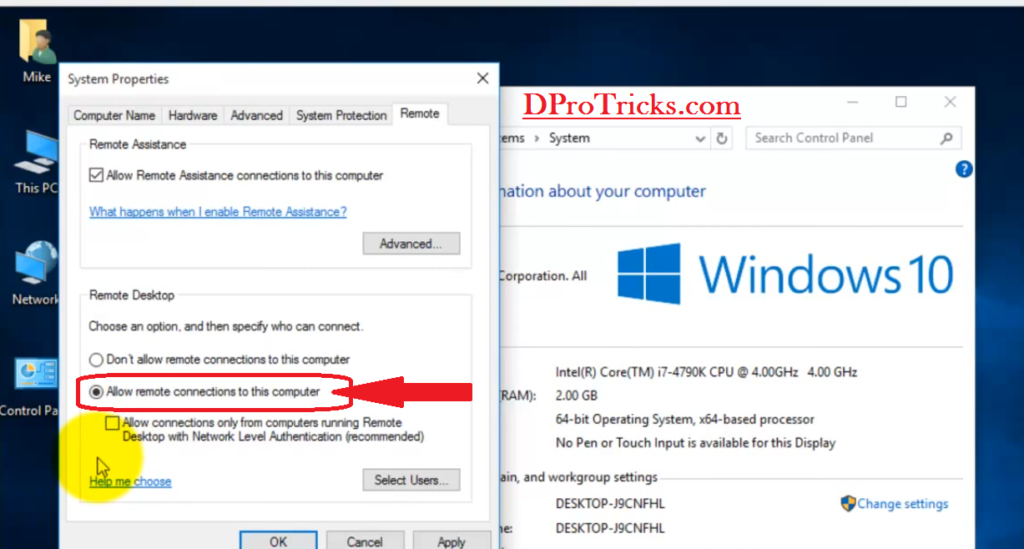The image size is (1024, 549).
Task: Open What happens when I enable Remote Assistance link
Action: pos(218,212)
